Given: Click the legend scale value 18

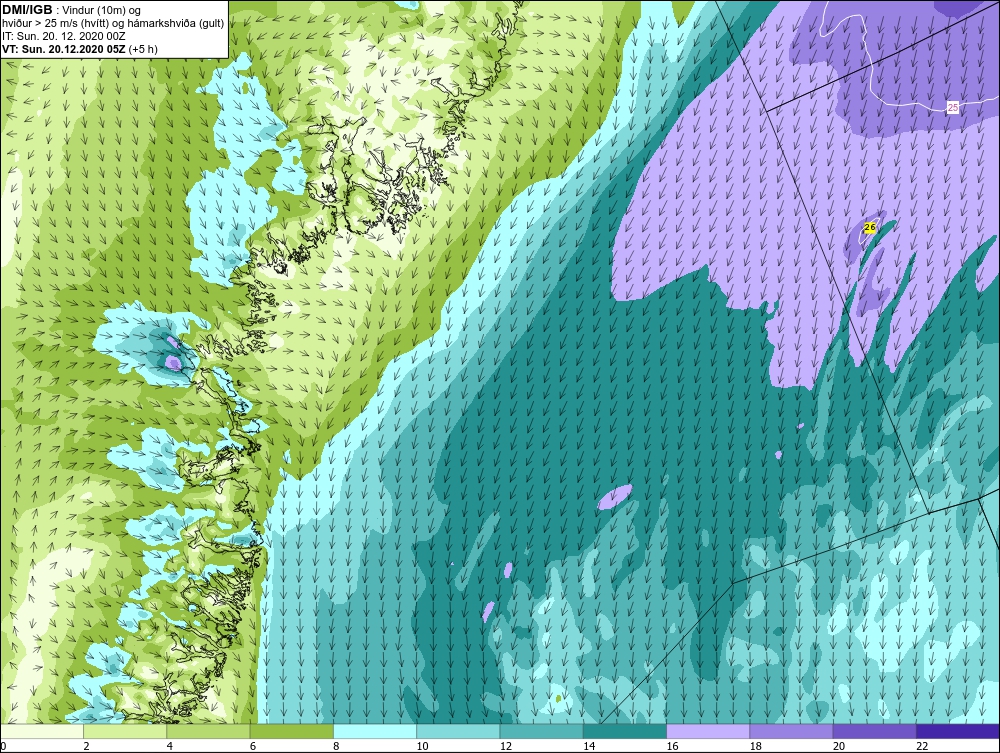Looking at the screenshot, I should click(x=755, y=746).
